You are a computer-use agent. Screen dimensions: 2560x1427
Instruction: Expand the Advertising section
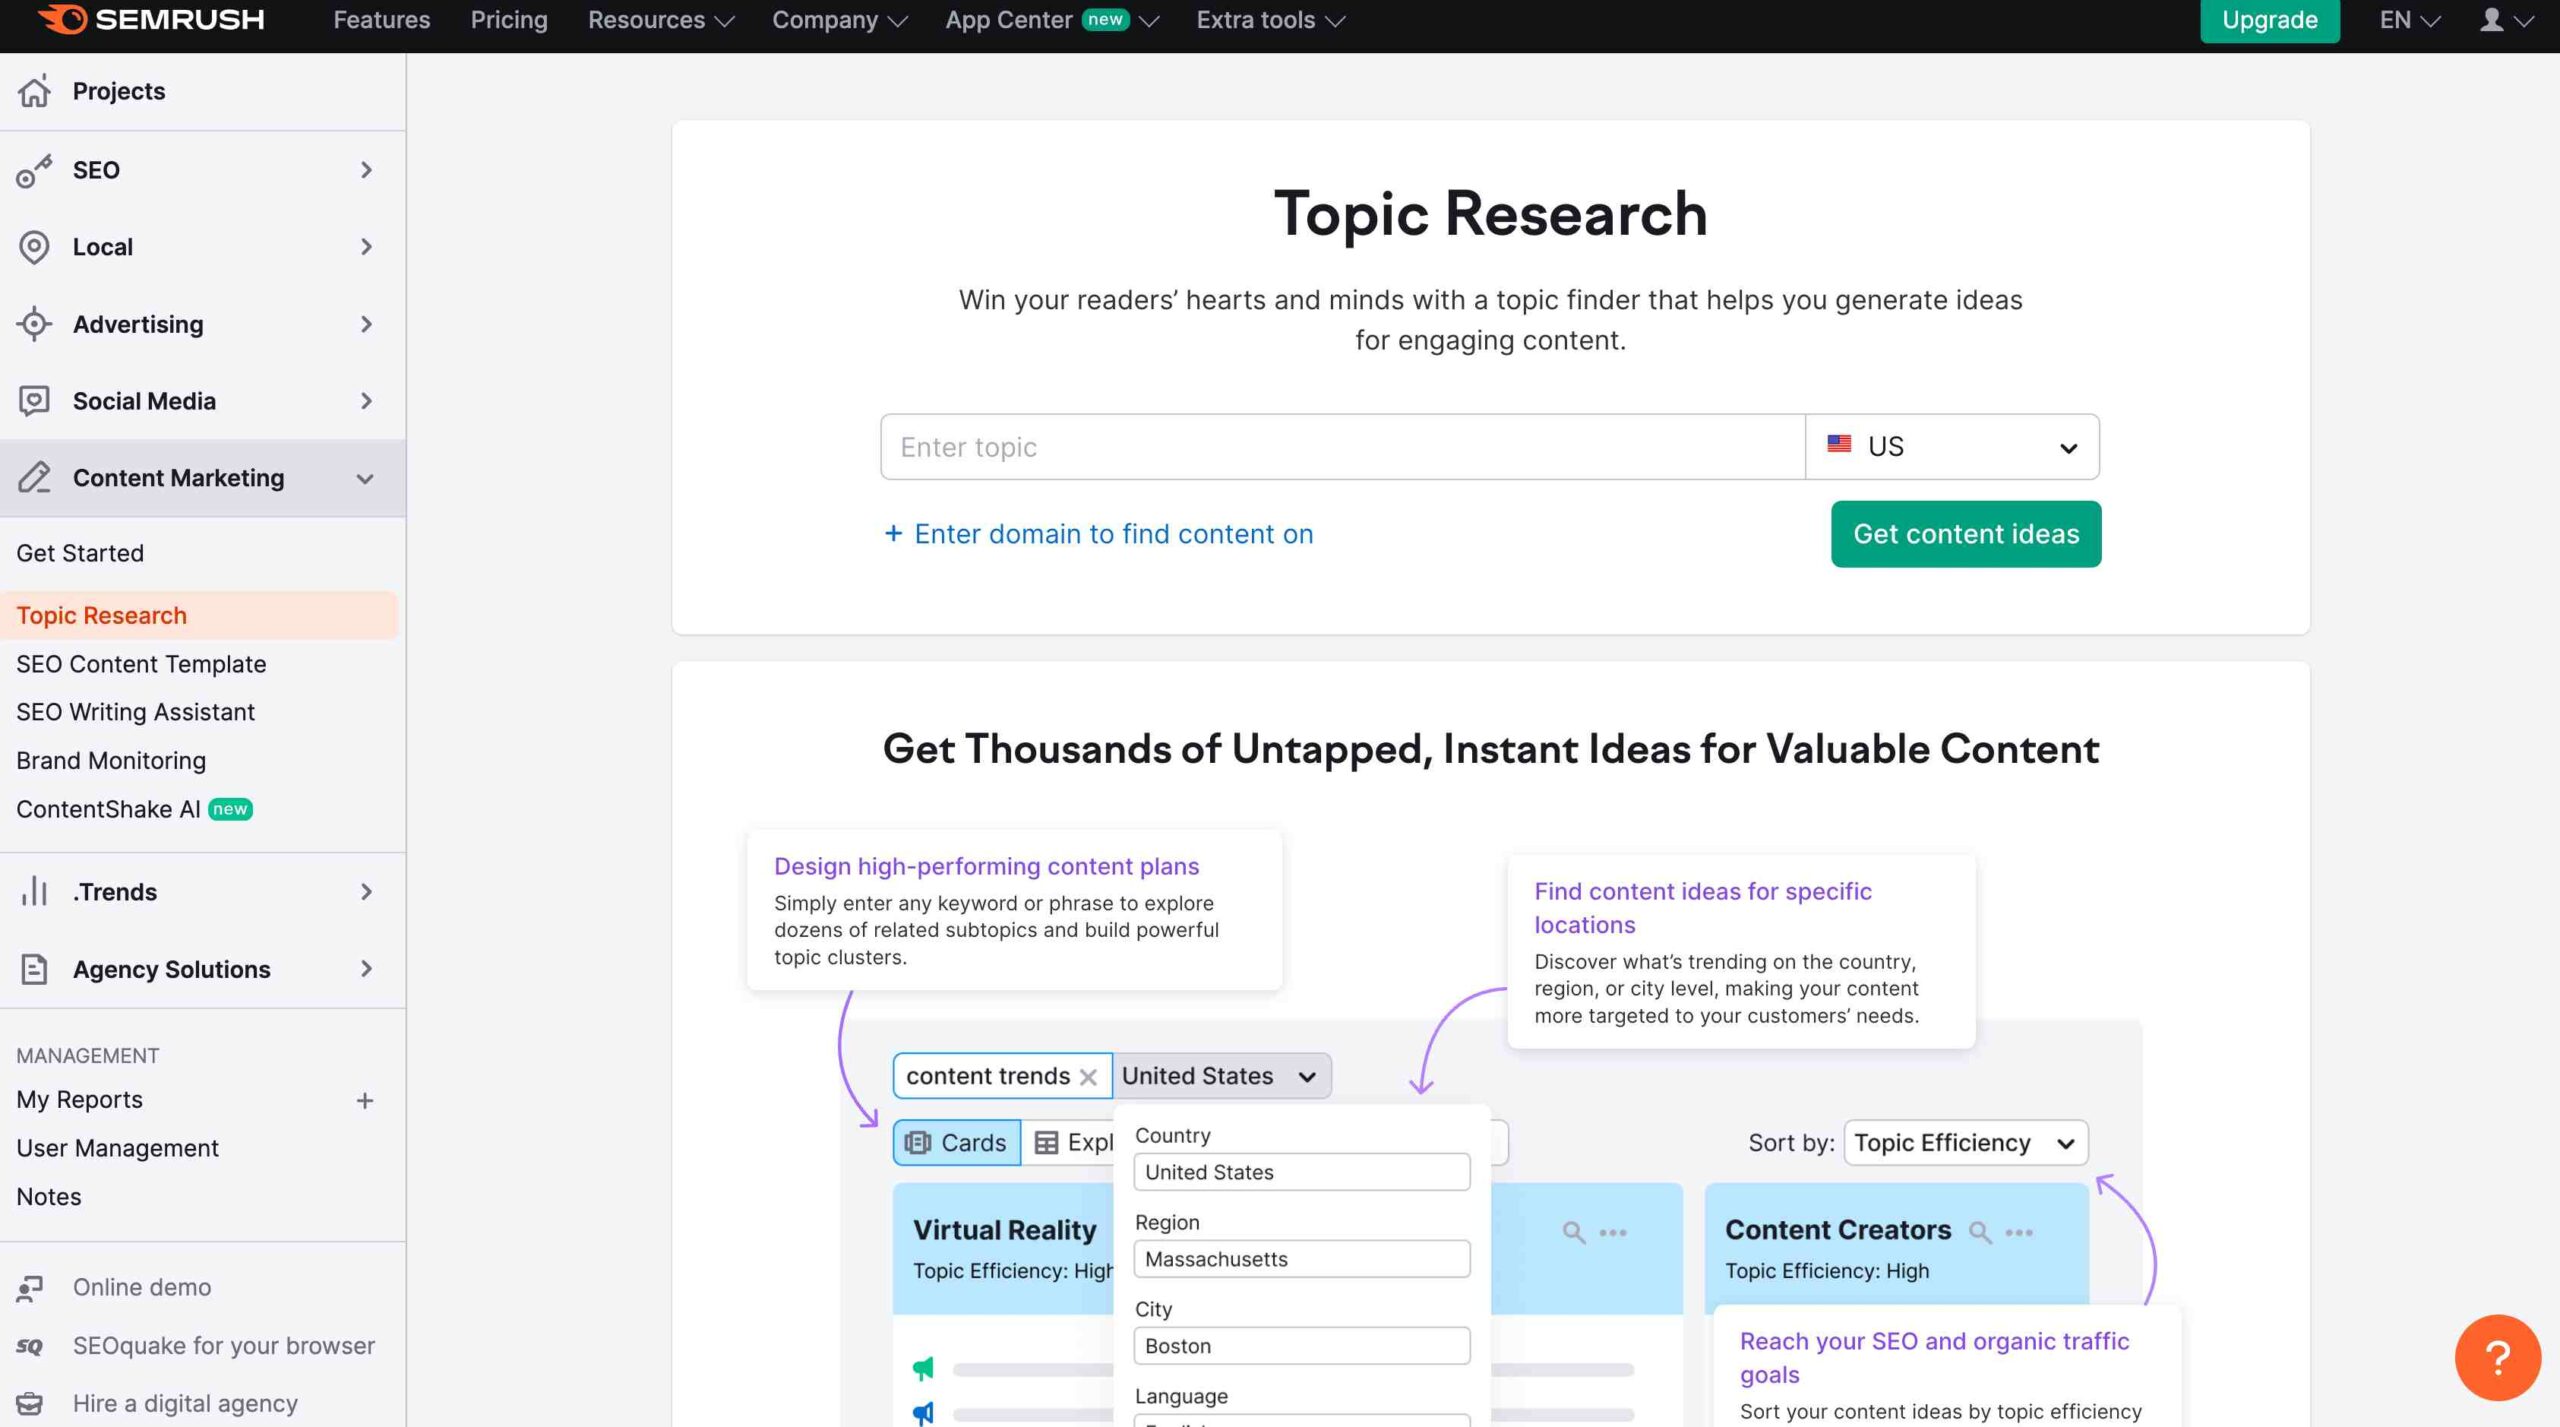(x=366, y=324)
